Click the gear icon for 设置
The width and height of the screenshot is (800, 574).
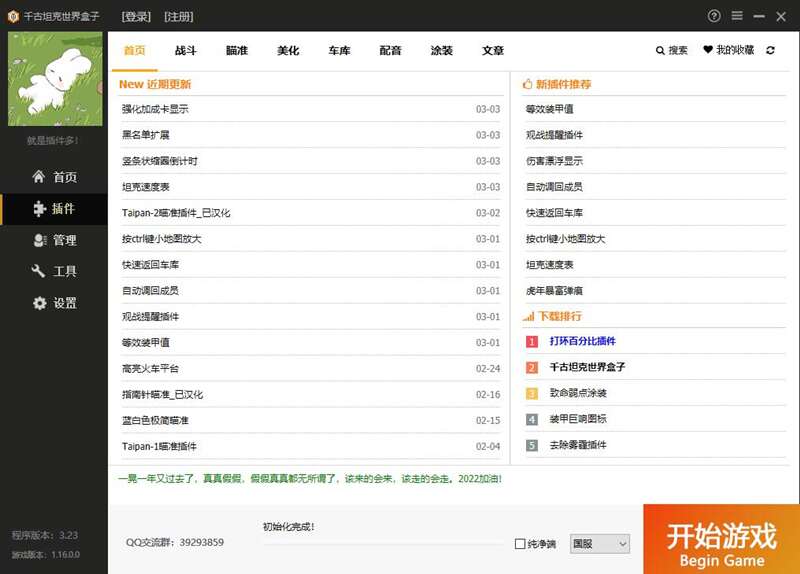click(x=39, y=303)
